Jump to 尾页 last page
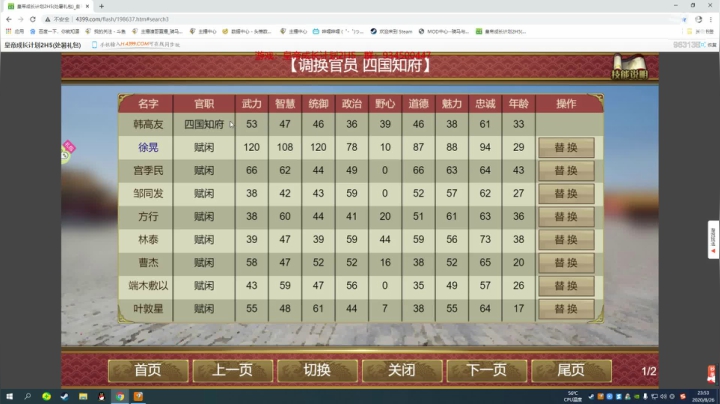 (571, 370)
